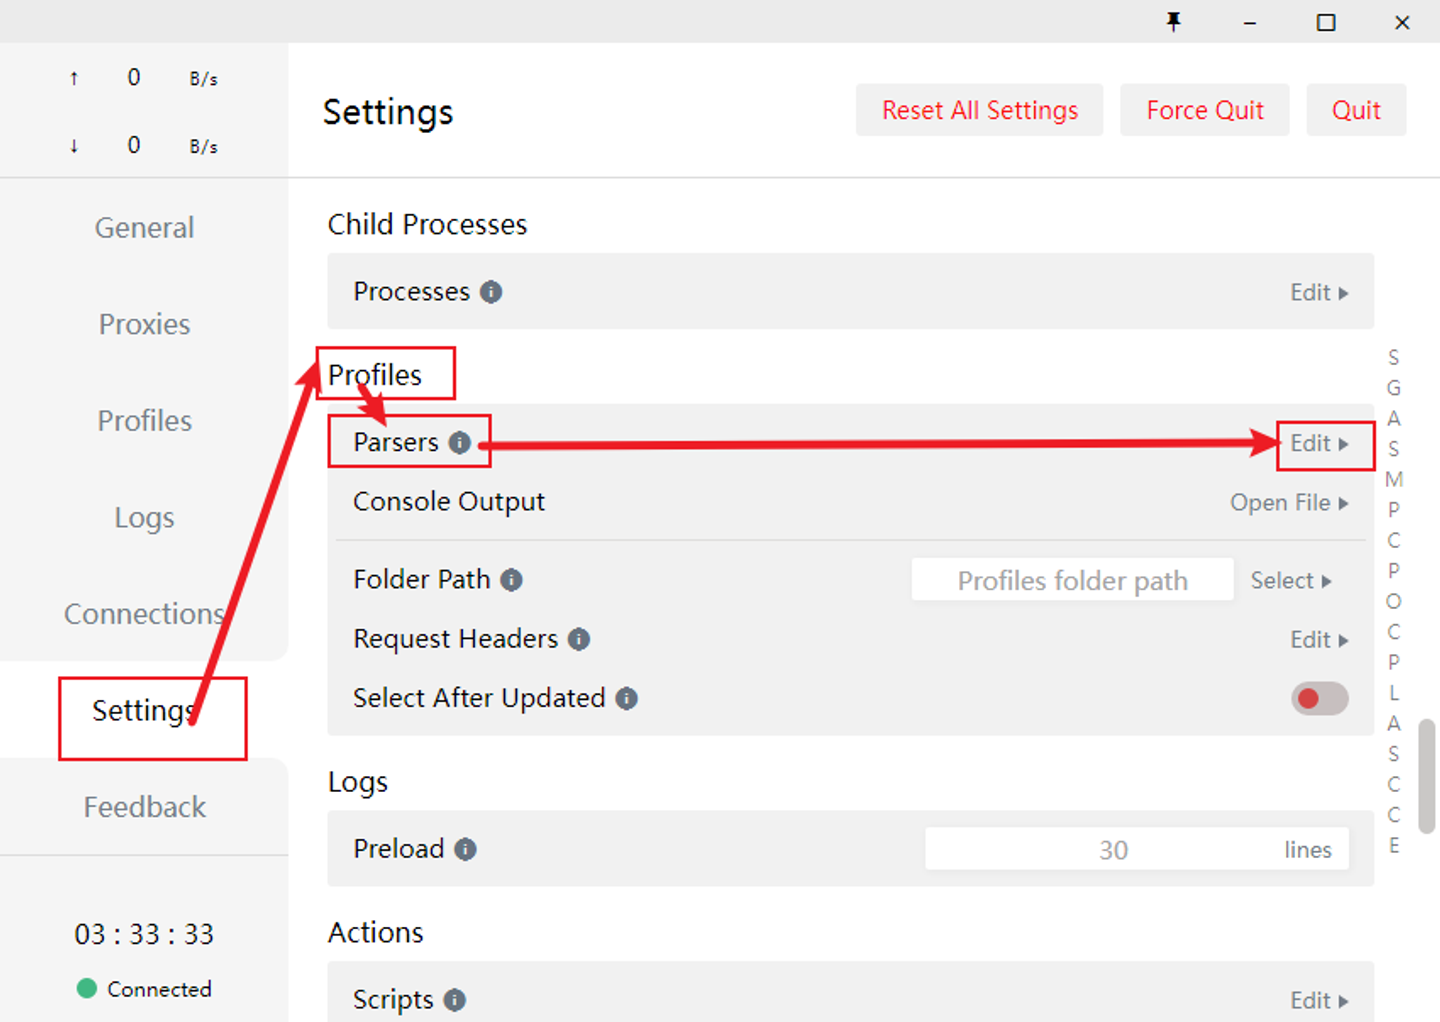Image resolution: width=1440 pixels, height=1022 pixels.
Task: Go to the Logs sidebar tab
Action: [144, 518]
